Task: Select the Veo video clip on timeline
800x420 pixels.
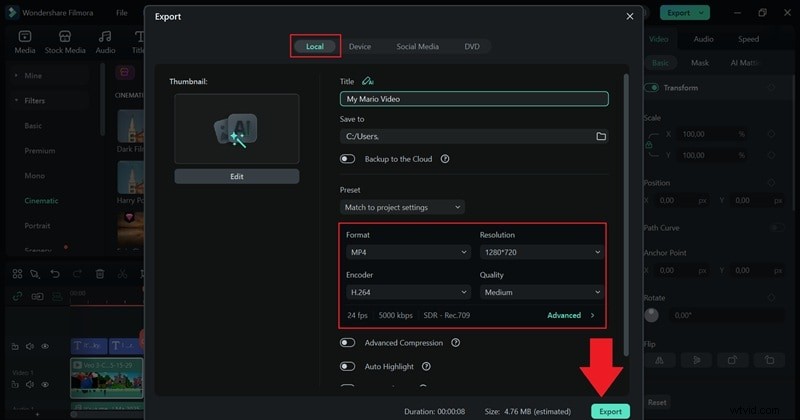Action: coord(107,378)
